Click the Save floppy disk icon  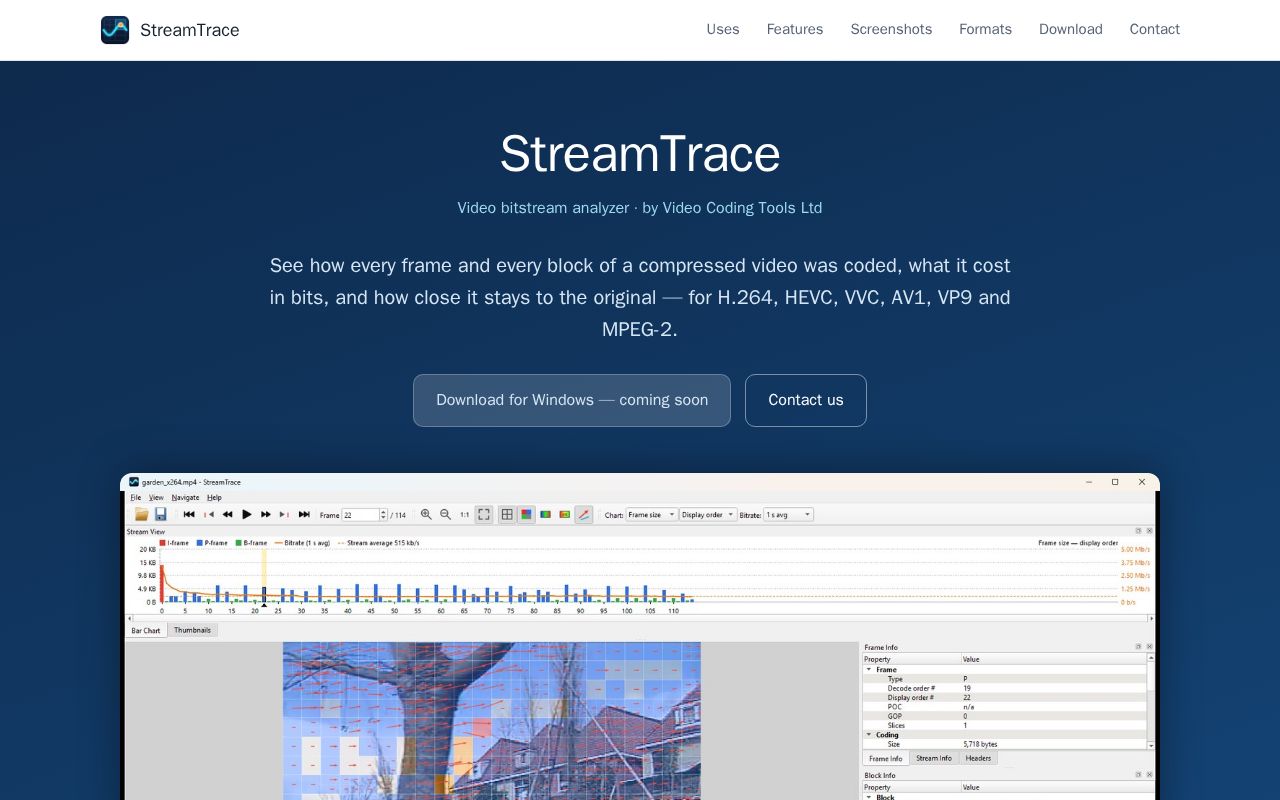(160, 514)
